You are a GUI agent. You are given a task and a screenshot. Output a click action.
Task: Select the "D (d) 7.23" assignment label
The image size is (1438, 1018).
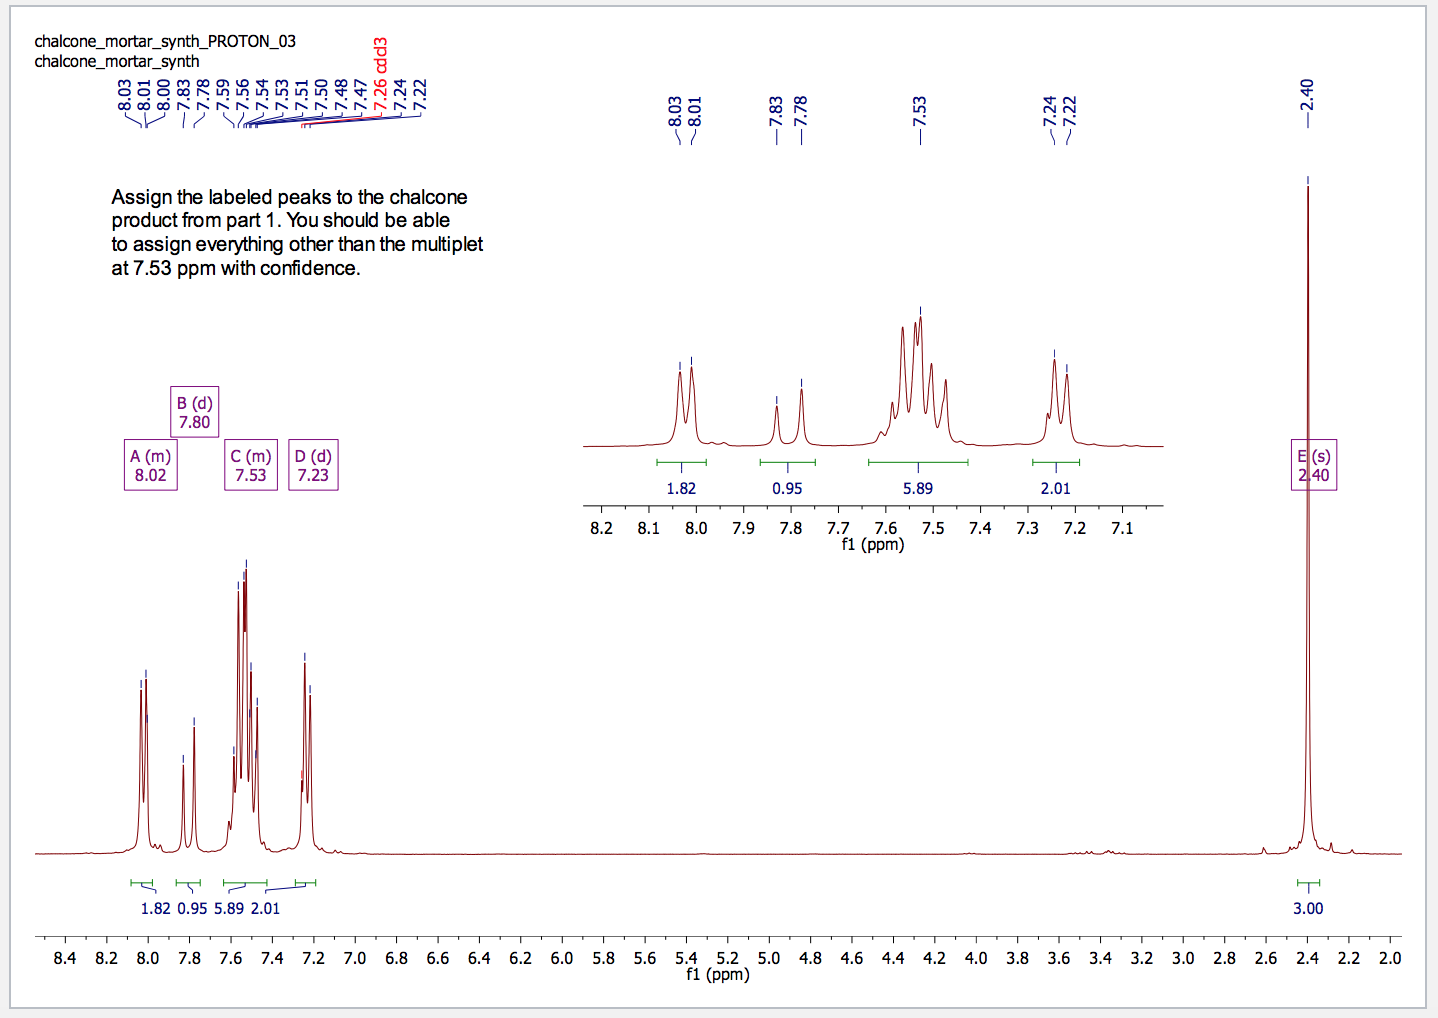pos(313,464)
